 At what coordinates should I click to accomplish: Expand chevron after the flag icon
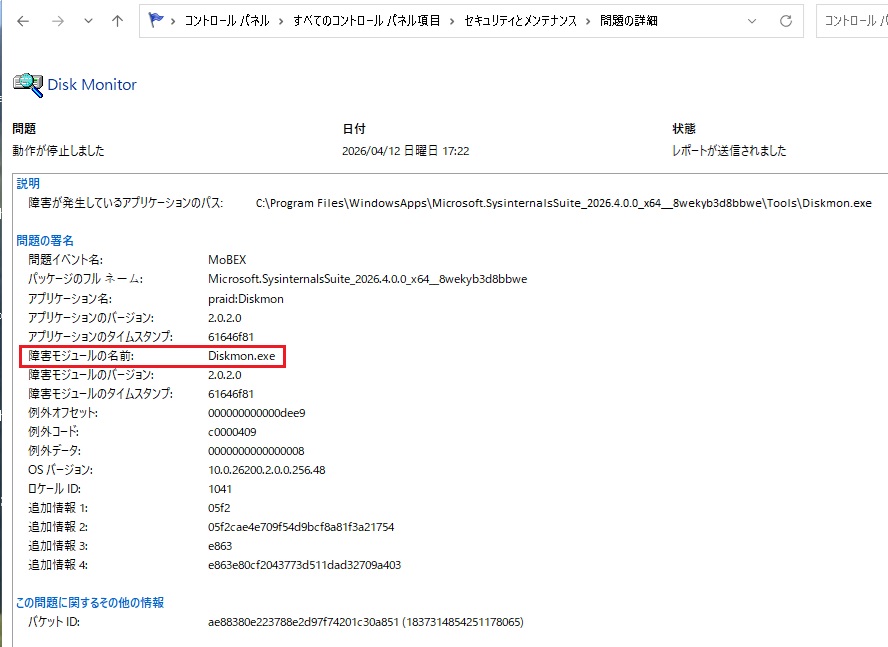[x=173, y=22]
